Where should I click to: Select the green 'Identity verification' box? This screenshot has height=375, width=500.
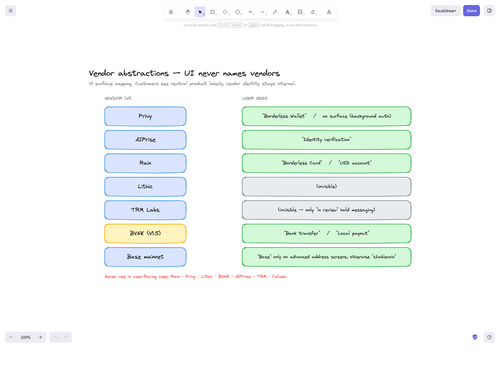(326, 140)
